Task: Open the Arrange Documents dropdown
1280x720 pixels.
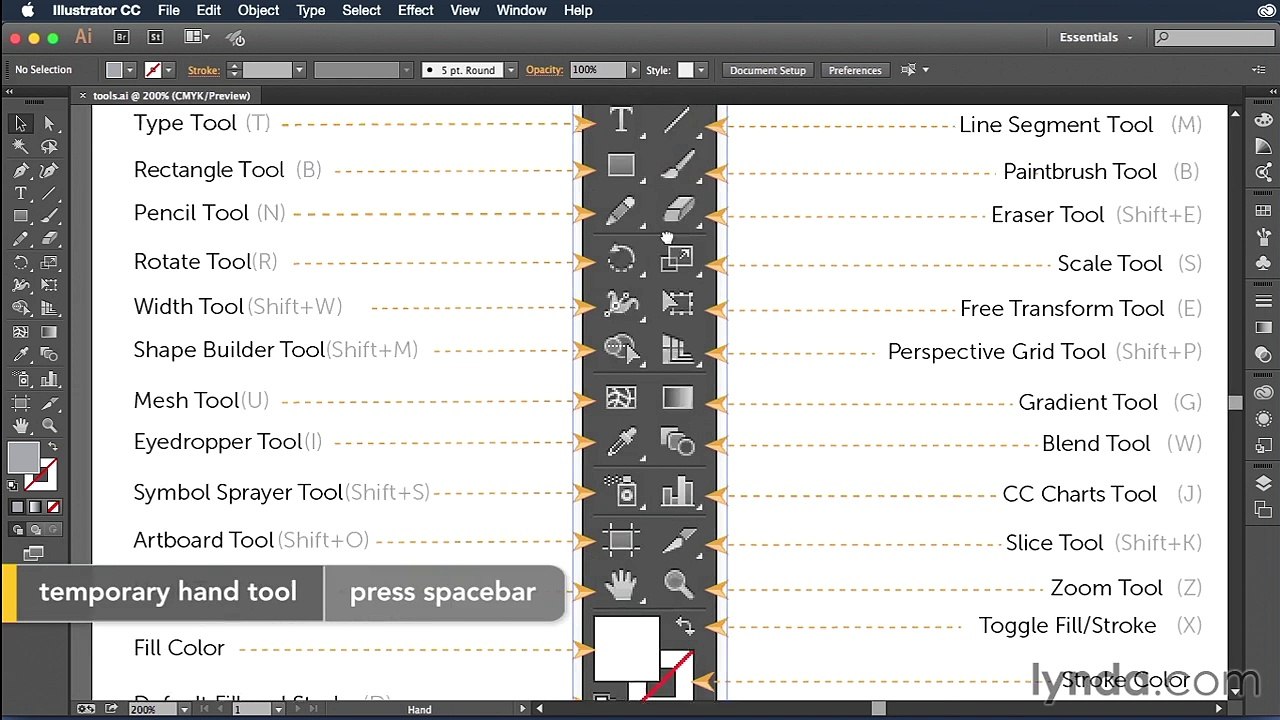Action: point(197,37)
